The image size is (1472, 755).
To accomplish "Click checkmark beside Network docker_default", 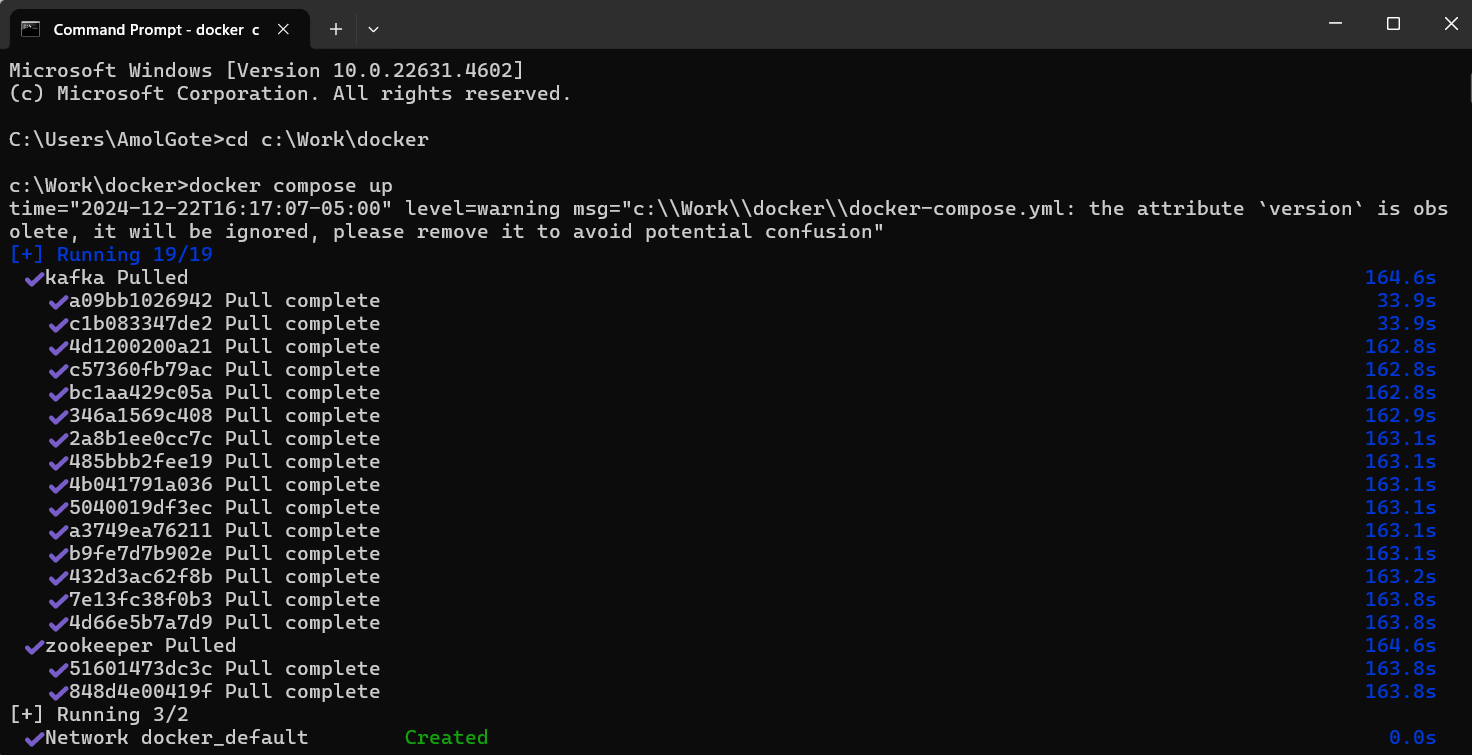I will pyautogui.click(x=34, y=738).
